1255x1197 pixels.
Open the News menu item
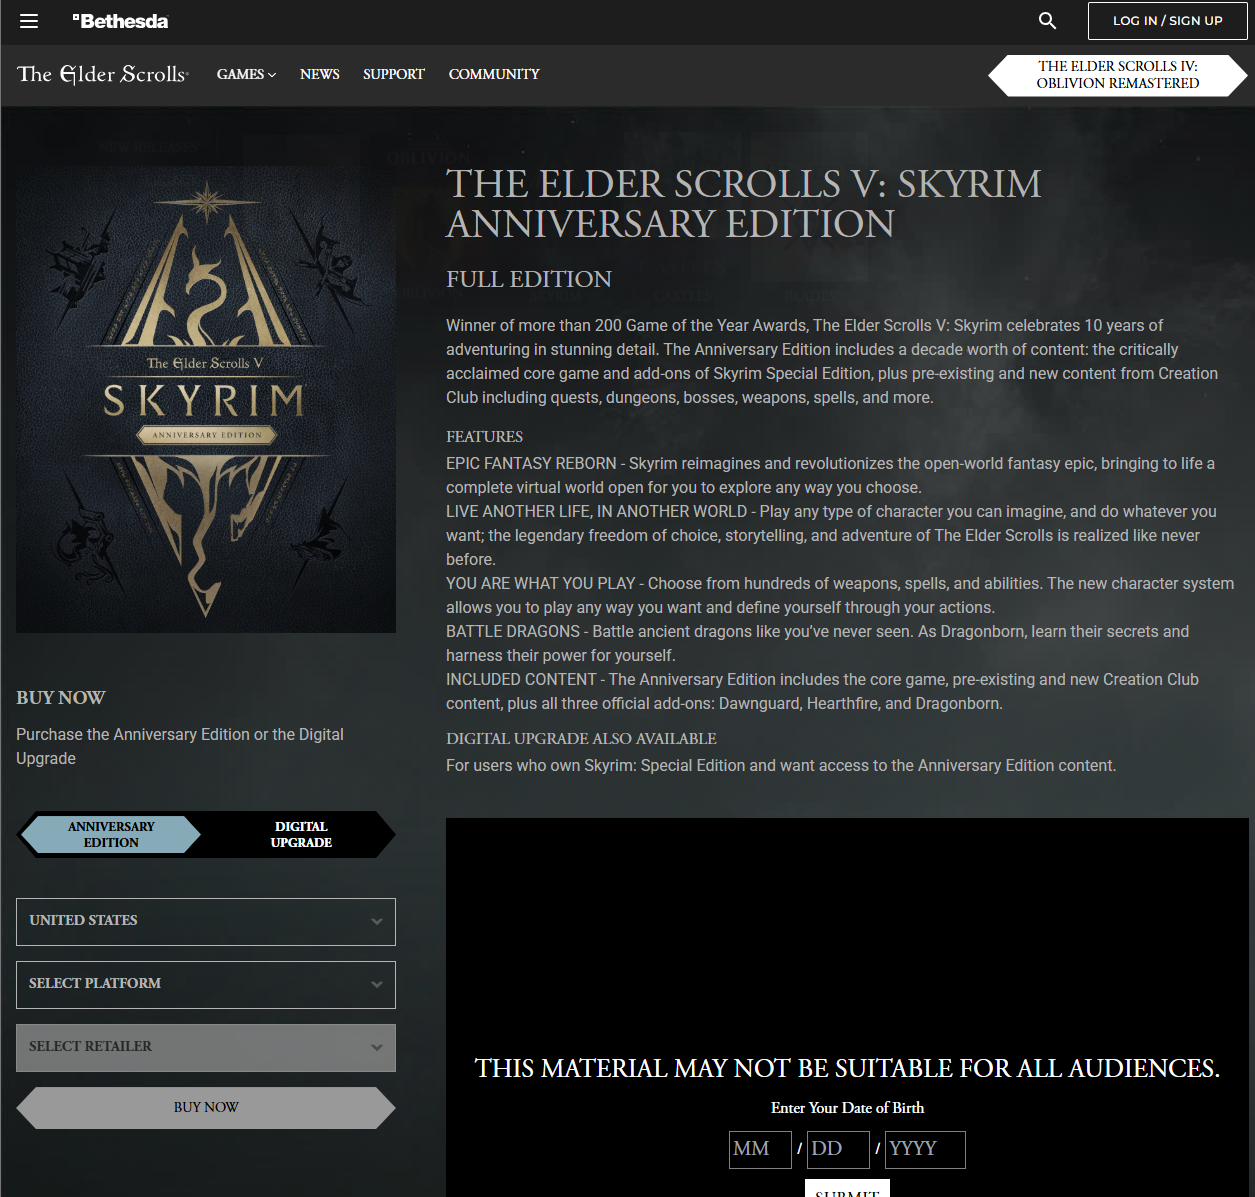click(x=320, y=74)
